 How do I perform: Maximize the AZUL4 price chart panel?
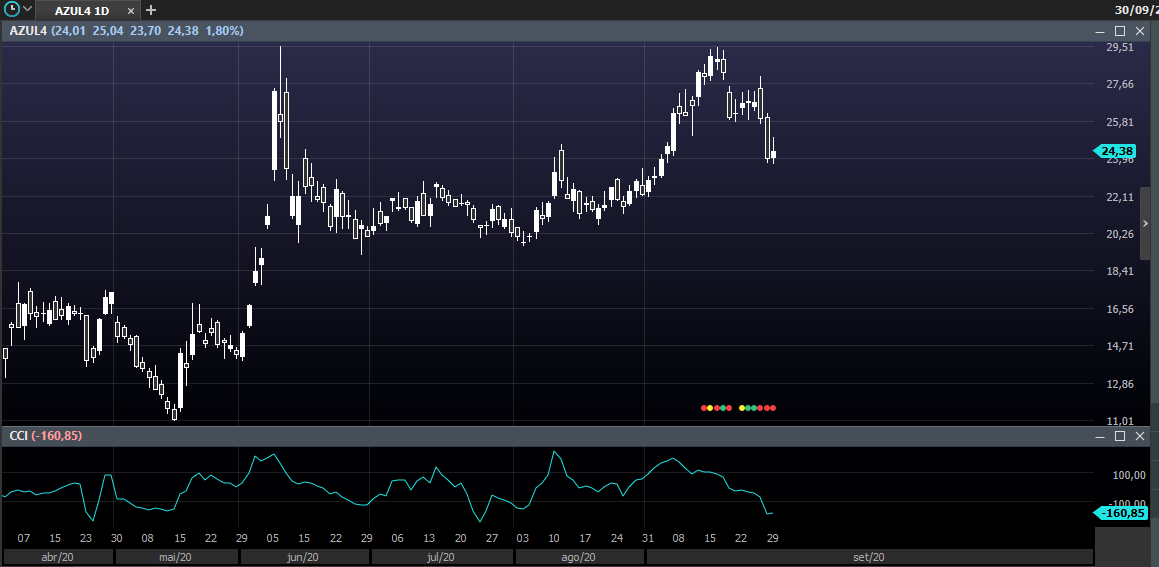(x=1120, y=31)
